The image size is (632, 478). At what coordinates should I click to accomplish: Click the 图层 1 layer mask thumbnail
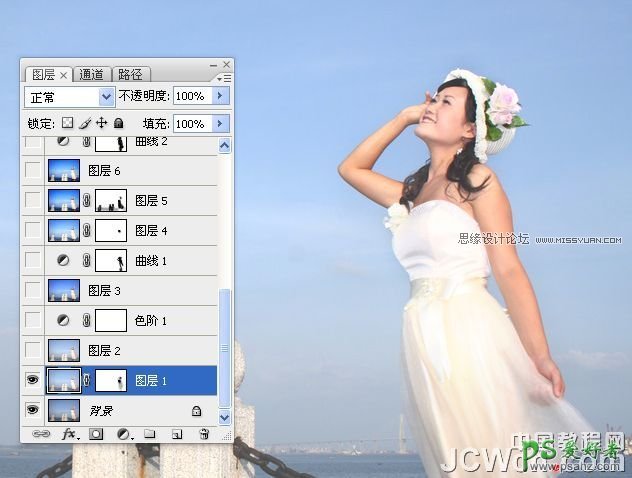(111, 380)
